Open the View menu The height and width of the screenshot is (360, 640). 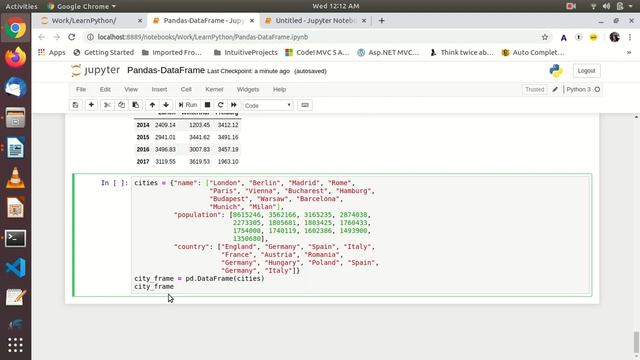click(x=131, y=89)
